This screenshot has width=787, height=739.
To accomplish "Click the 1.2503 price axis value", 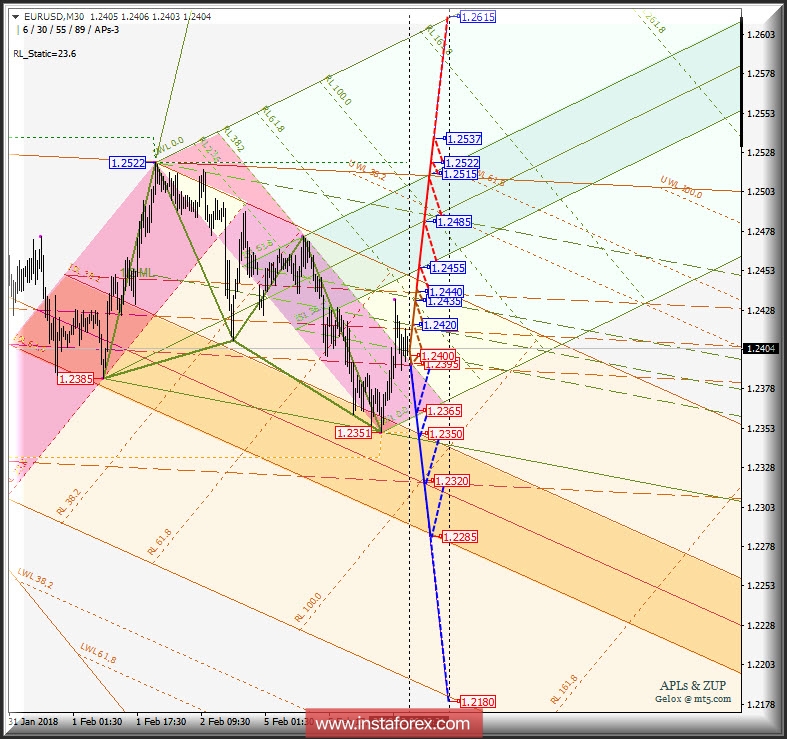I will click(761, 191).
